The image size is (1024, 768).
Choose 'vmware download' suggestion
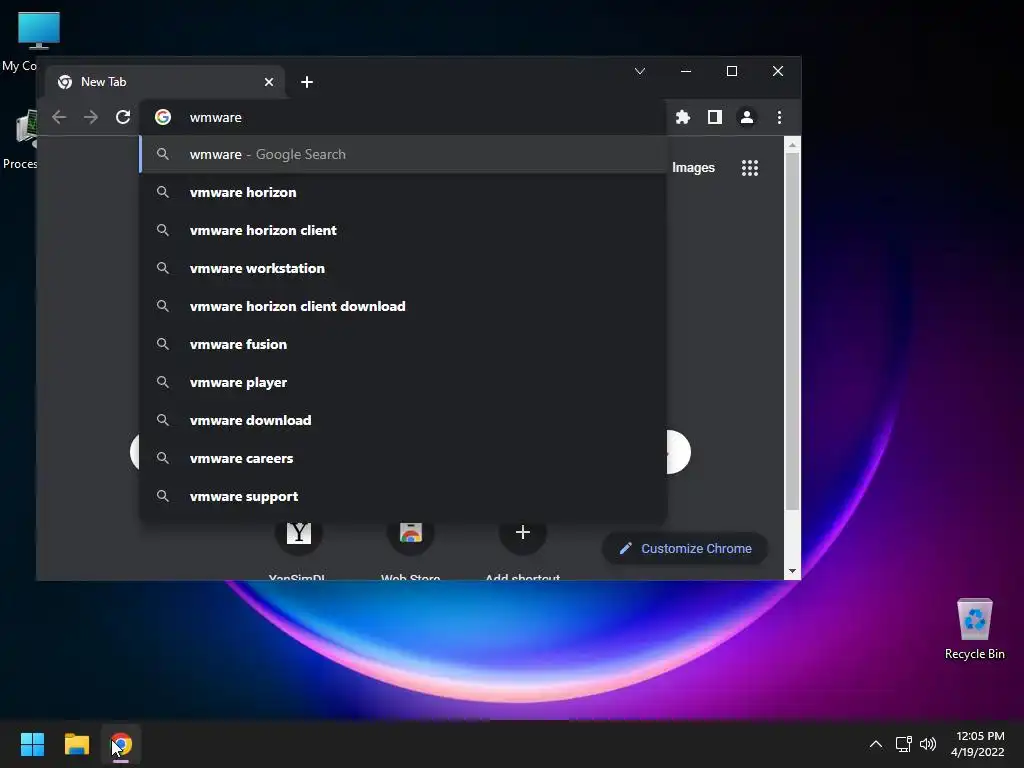coord(403,420)
